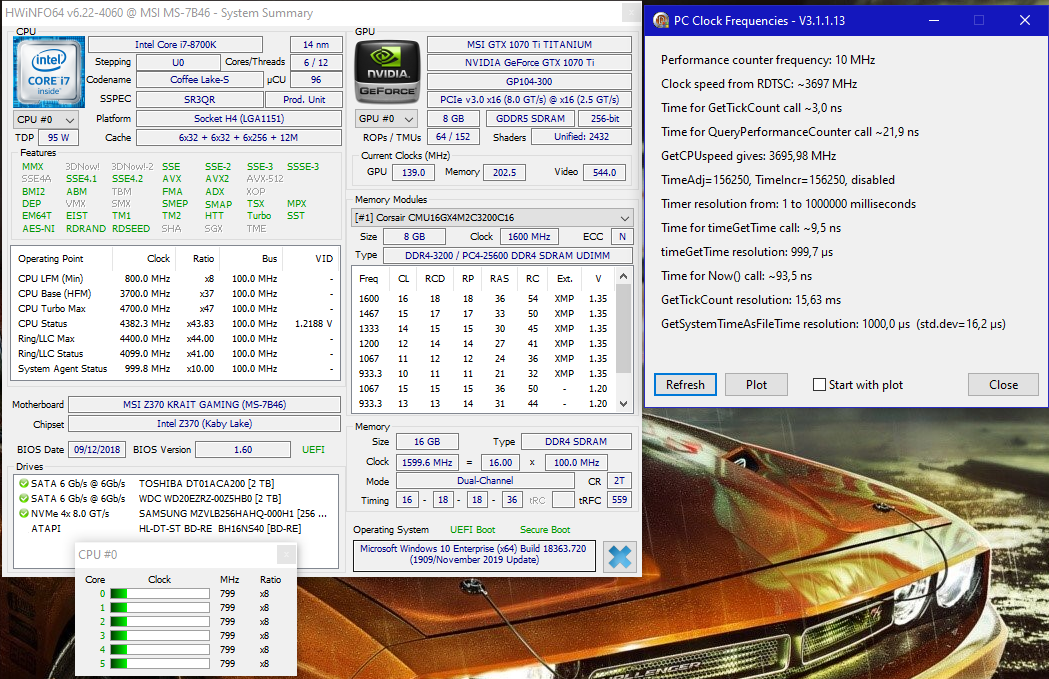Click the TDP 95 W field
Viewport: 1049px width, 679px height.
click(x=58, y=138)
